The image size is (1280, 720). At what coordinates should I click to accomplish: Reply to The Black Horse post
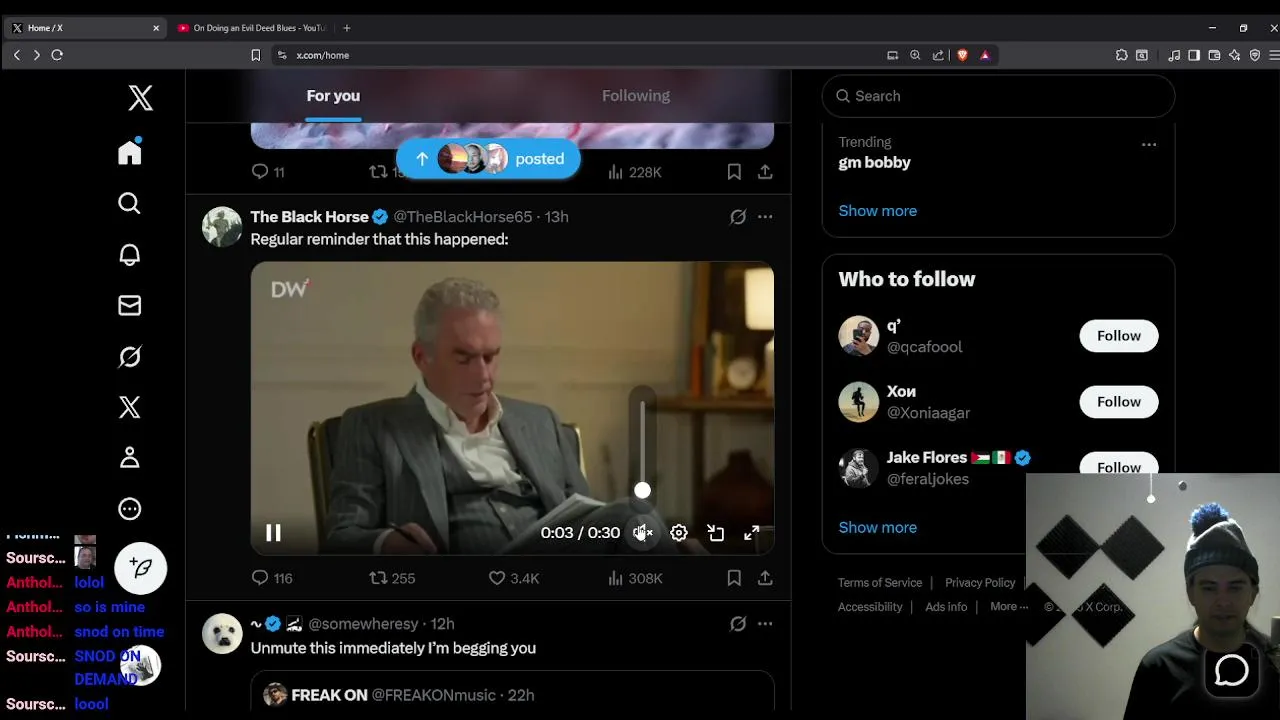click(271, 578)
